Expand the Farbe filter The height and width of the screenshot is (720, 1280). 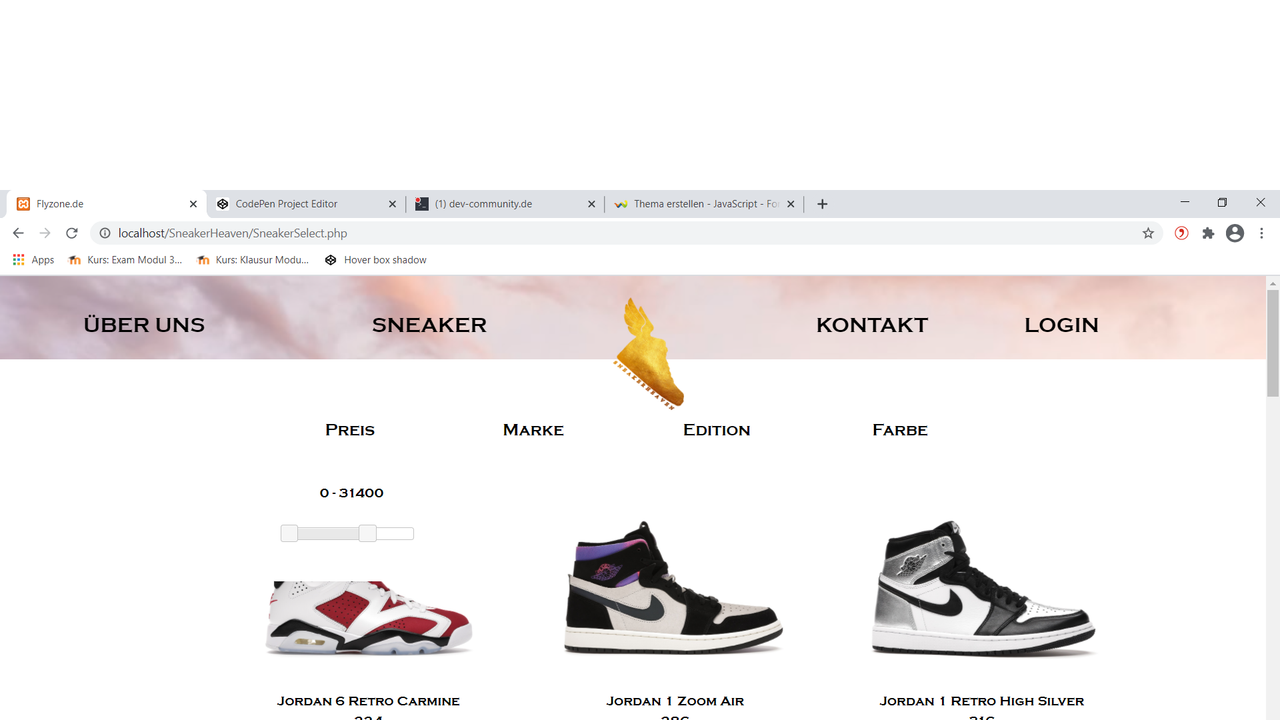900,430
